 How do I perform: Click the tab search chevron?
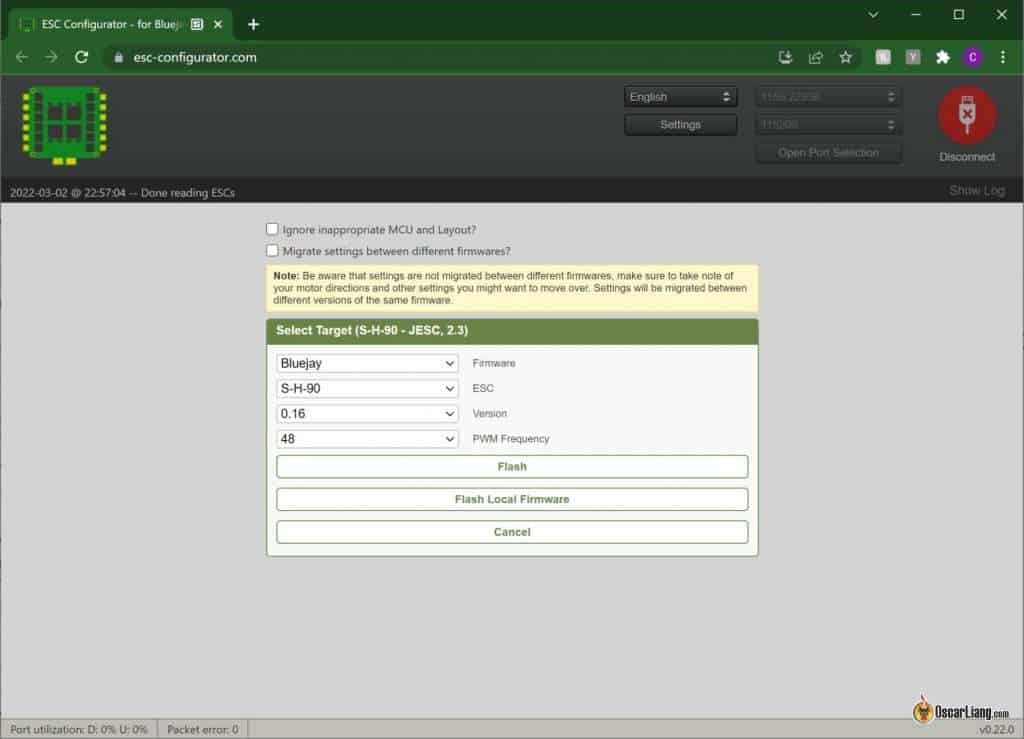(873, 14)
